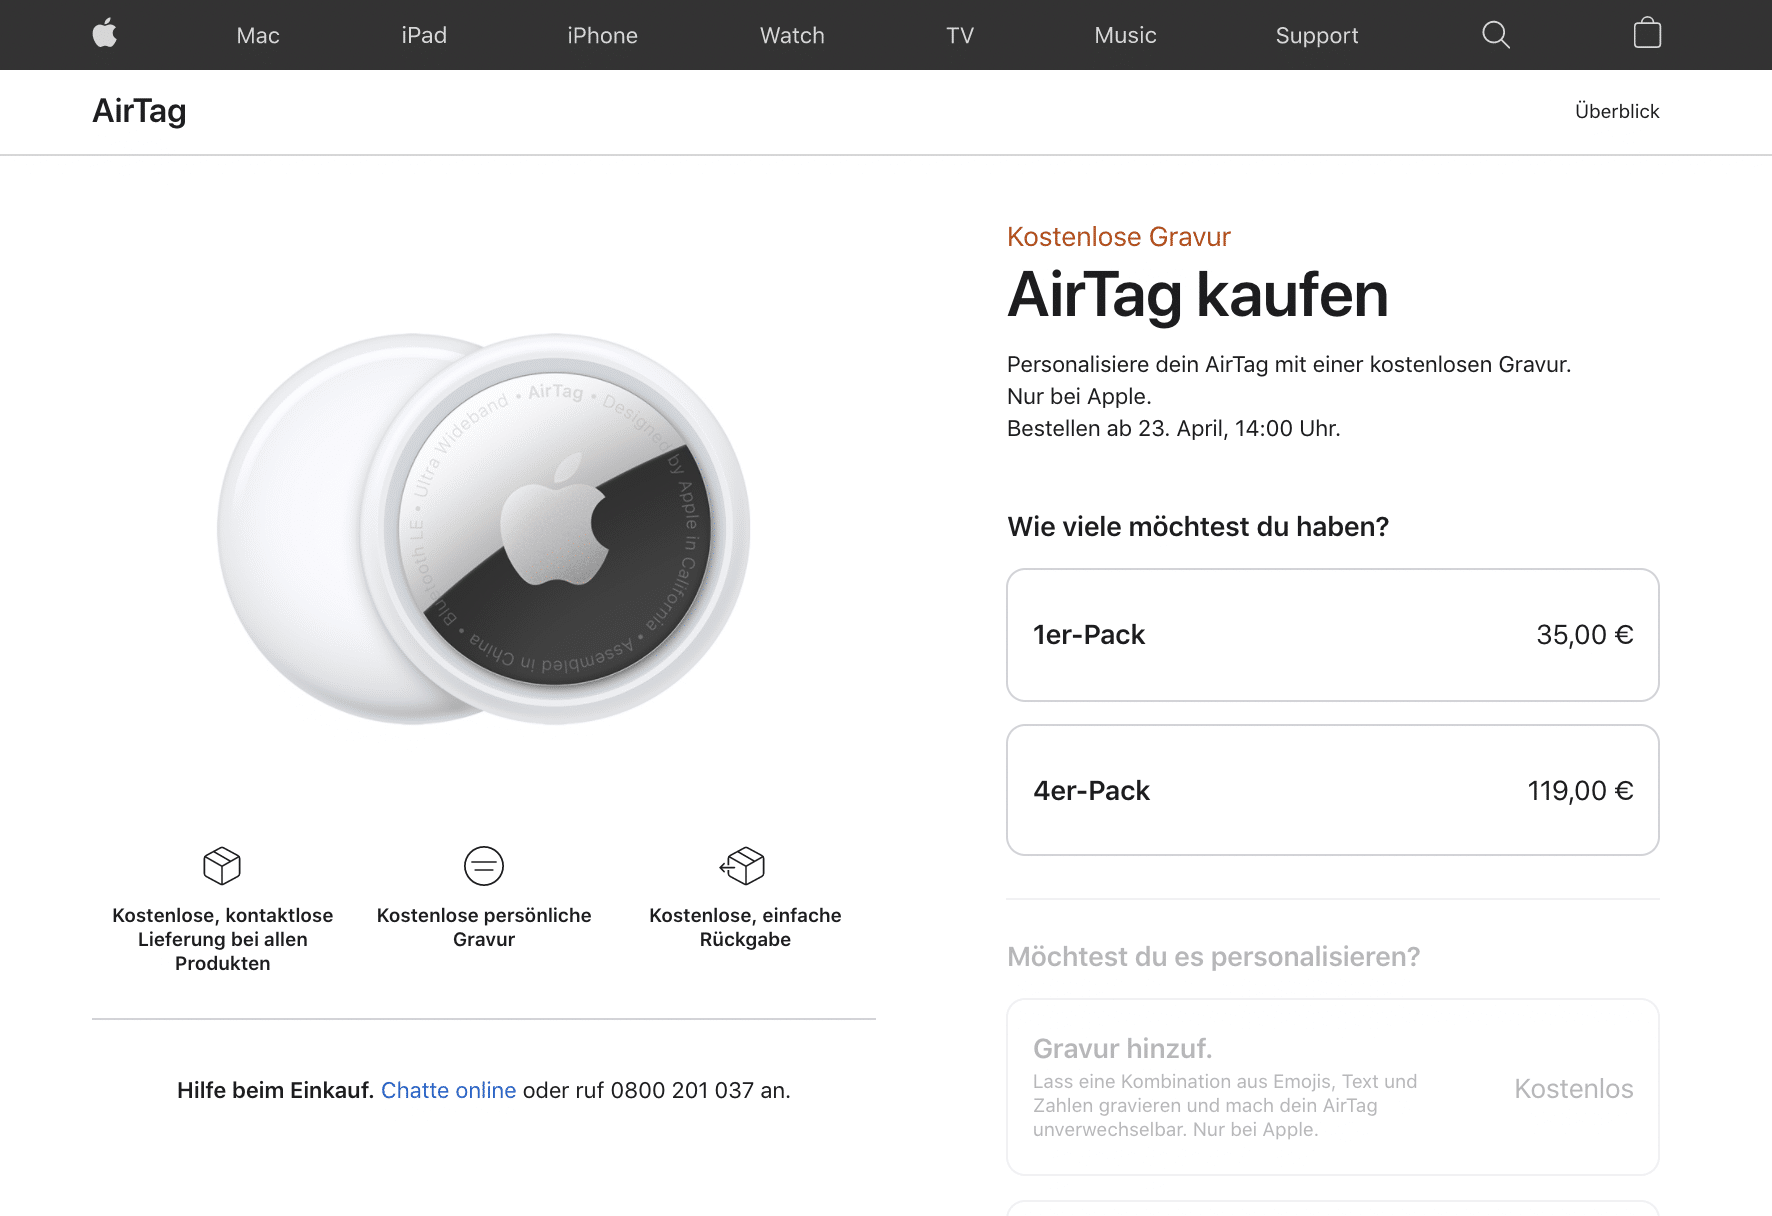Go to the Support page
This screenshot has height=1216, width=1772.
(x=1316, y=36)
